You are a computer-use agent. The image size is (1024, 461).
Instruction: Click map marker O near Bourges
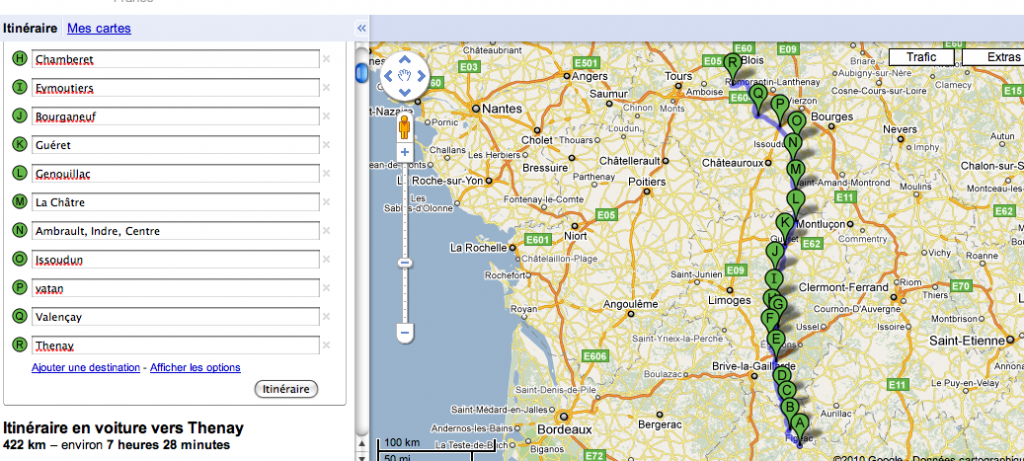pyautogui.click(x=796, y=125)
